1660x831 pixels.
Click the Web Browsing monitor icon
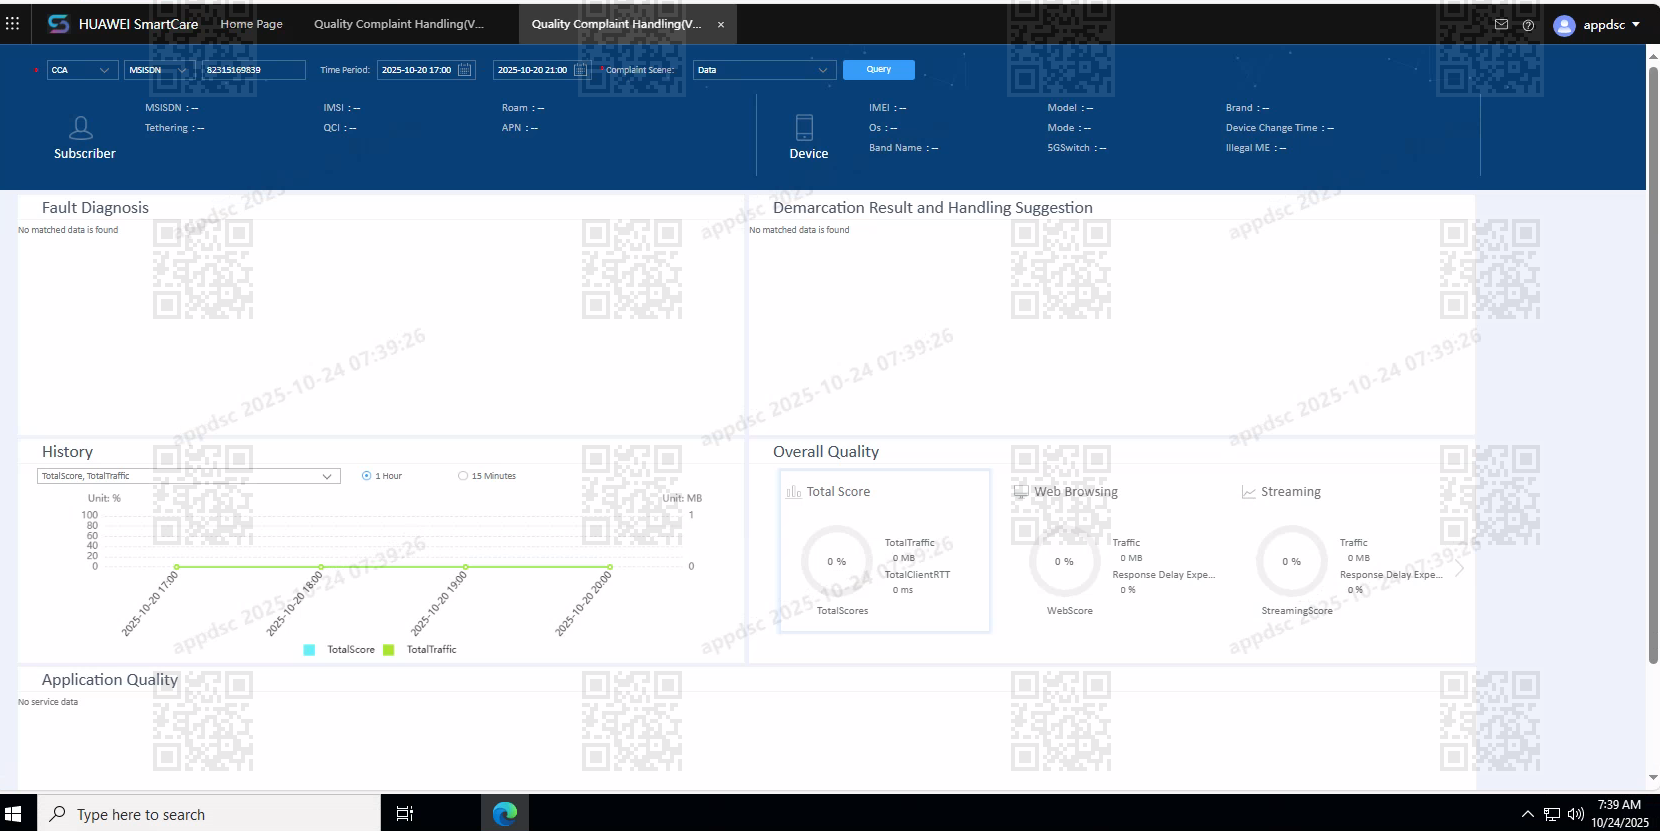point(1020,492)
